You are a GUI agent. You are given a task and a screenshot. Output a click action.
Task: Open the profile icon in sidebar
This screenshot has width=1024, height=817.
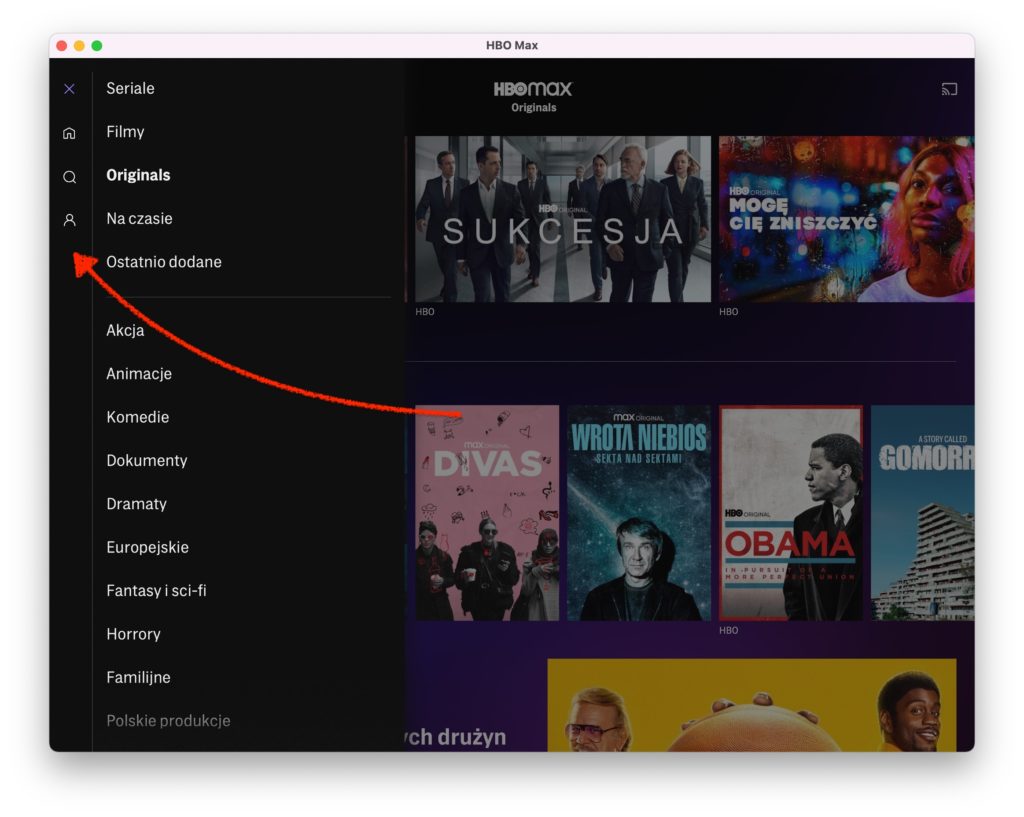(x=69, y=220)
